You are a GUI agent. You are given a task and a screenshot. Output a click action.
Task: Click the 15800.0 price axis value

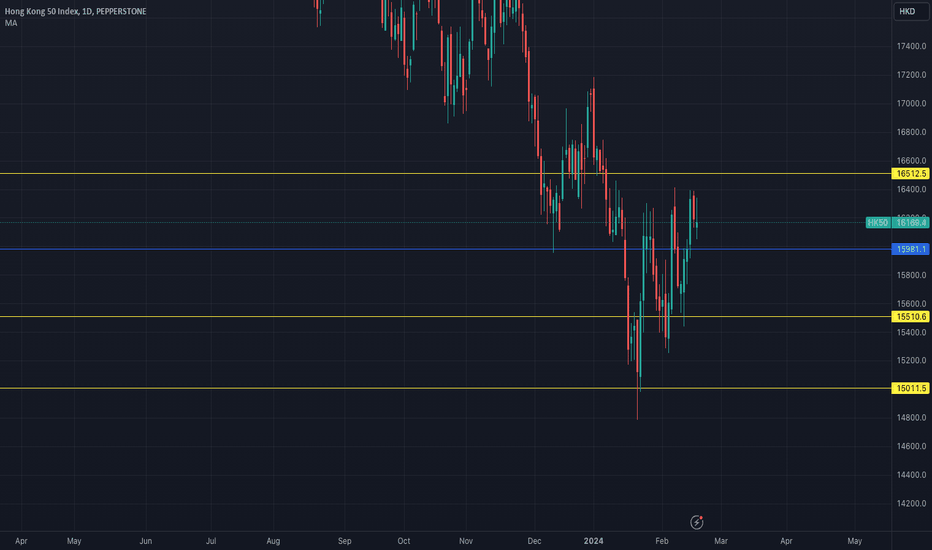[911, 275]
